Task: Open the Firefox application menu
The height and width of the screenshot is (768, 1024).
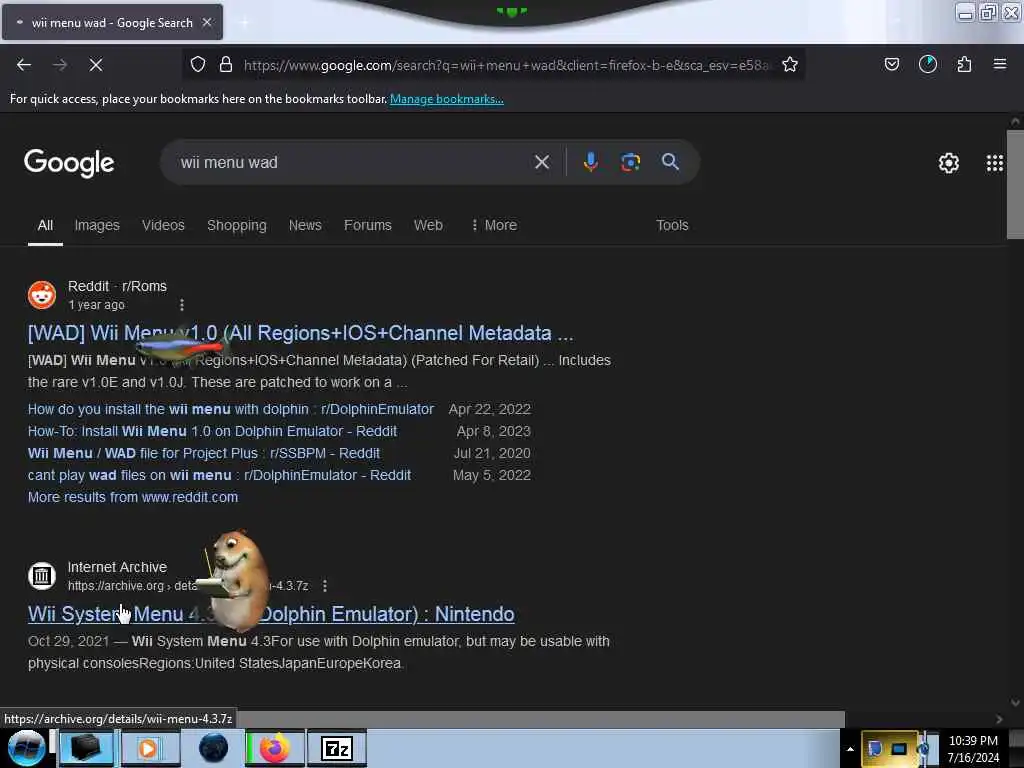Action: click(1000, 65)
